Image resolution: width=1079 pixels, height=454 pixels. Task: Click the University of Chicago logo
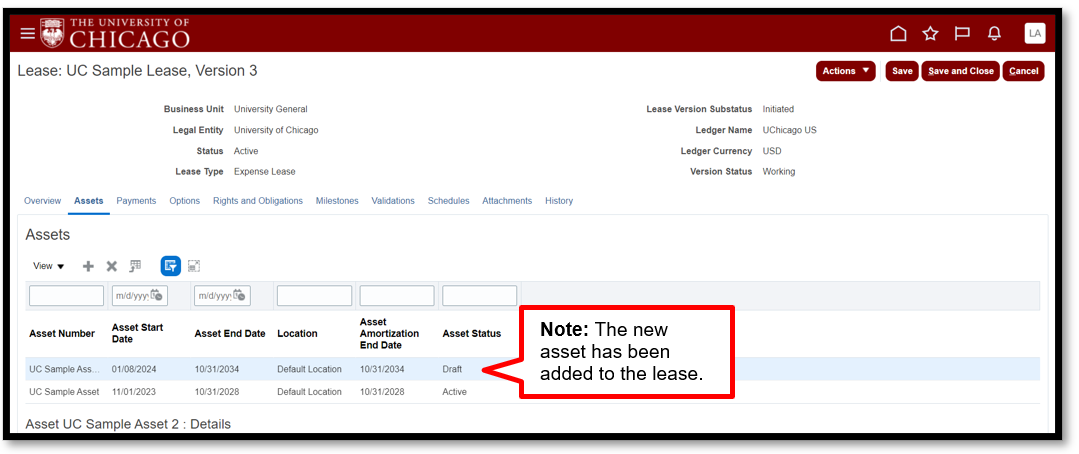click(115, 33)
